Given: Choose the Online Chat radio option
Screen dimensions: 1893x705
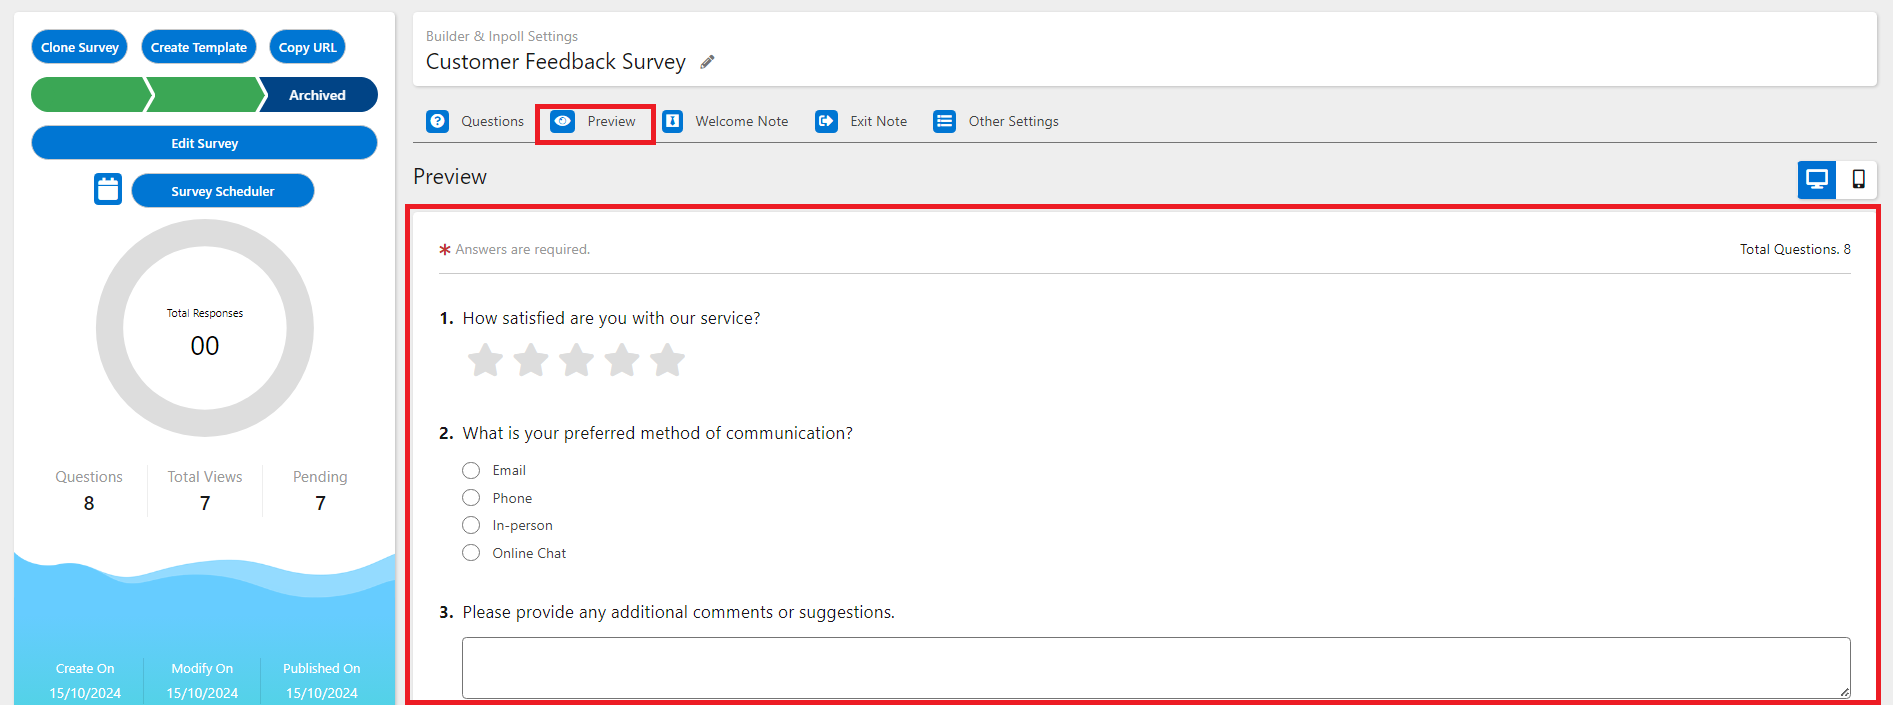Looking at the screenshot, I should click(x=471, y=553).
